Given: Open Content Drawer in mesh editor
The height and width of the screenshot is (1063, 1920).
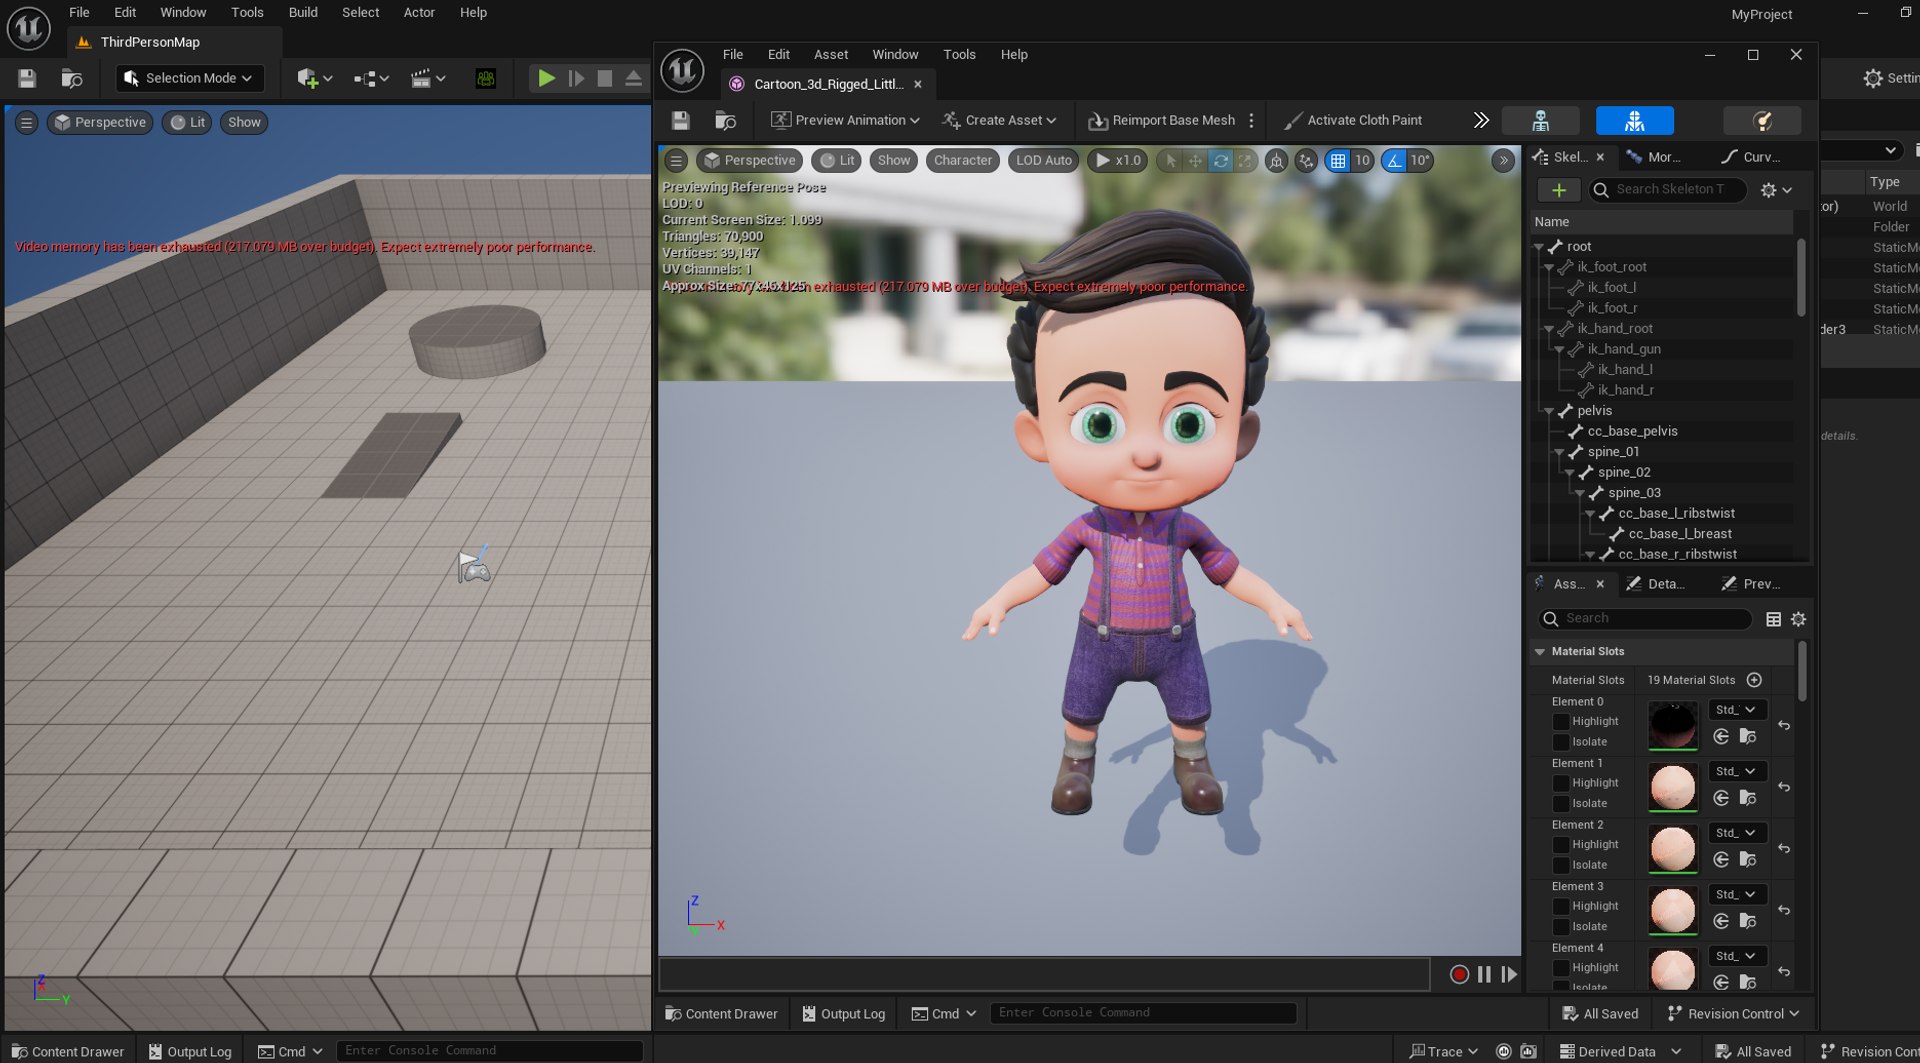Looking at the screenshot, I should (722, 1014).
